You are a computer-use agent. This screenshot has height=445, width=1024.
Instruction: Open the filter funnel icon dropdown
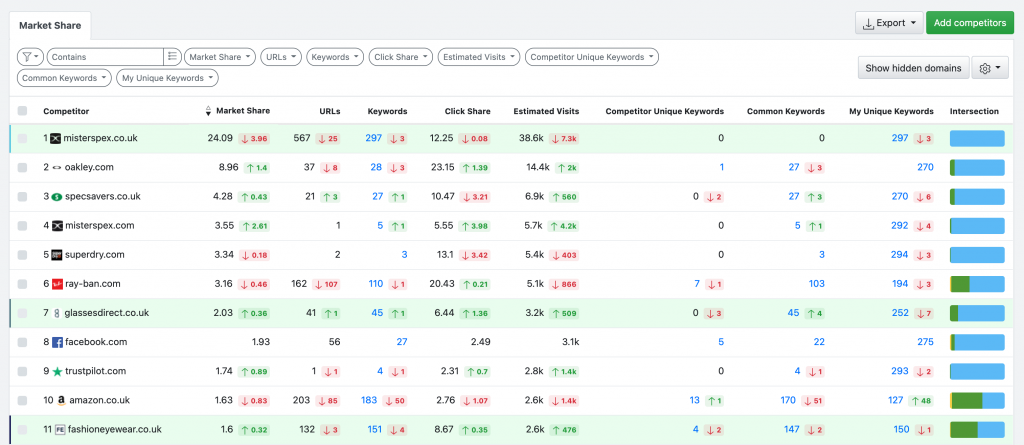tap(30, 57)
